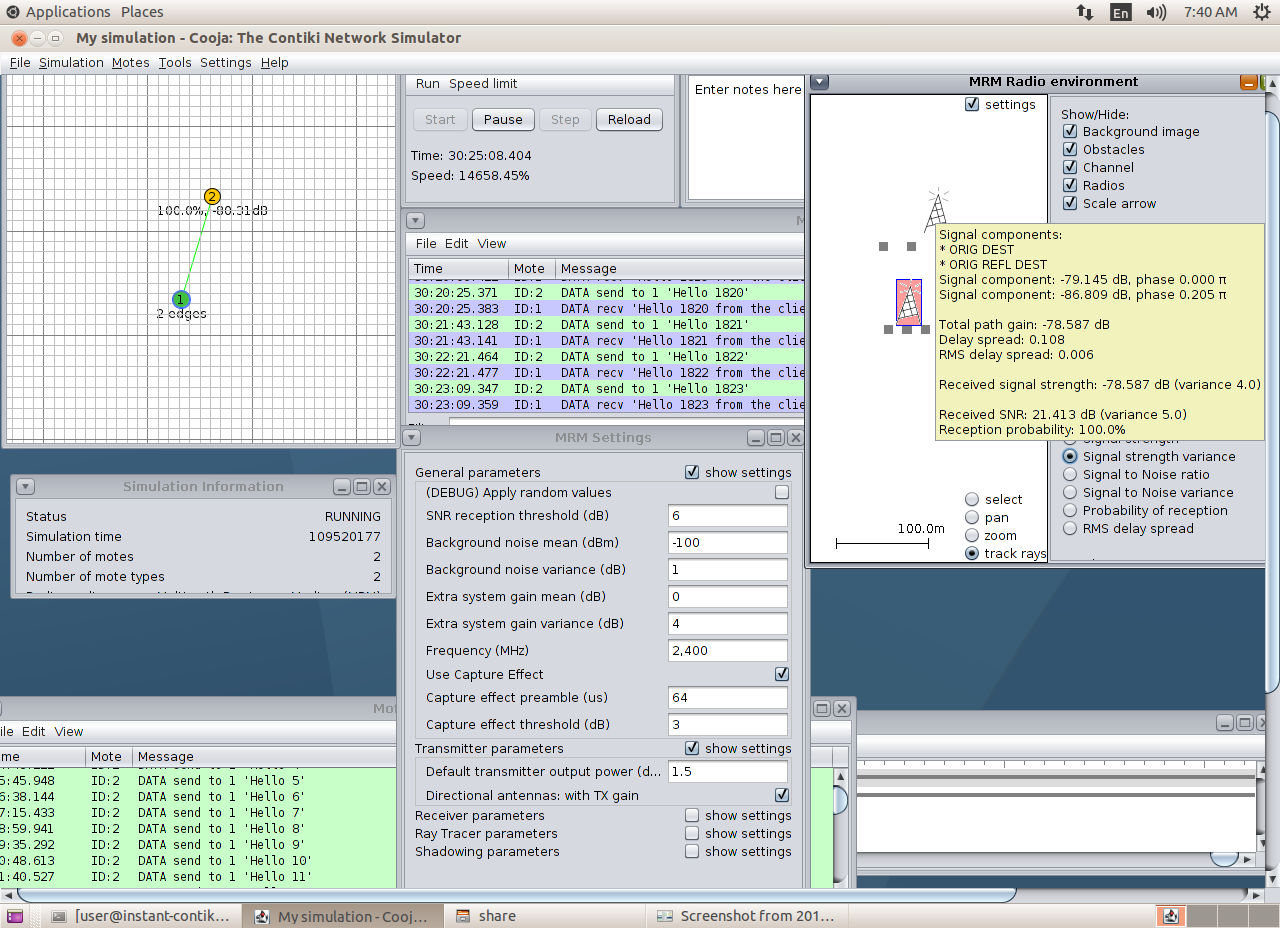The image size is (1280, 928).
Task: Open the Ubuntu Applications menu icon
Action: click(x=12, y=12)
